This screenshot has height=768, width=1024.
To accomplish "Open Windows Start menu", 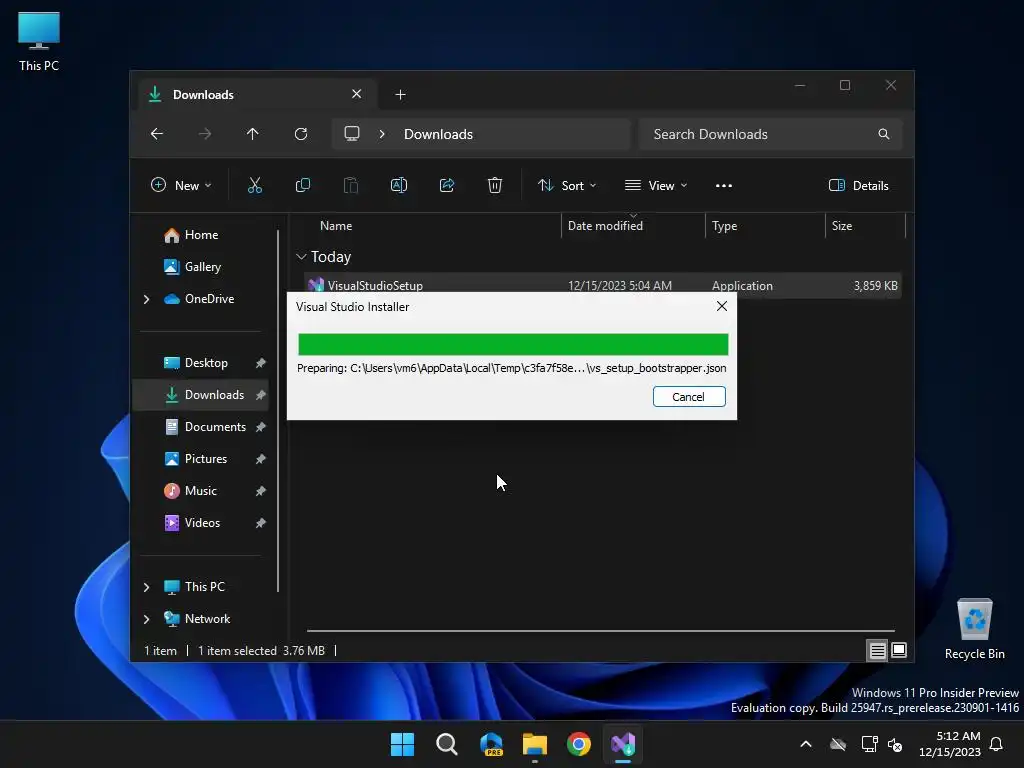I will [x=402, y=744].
